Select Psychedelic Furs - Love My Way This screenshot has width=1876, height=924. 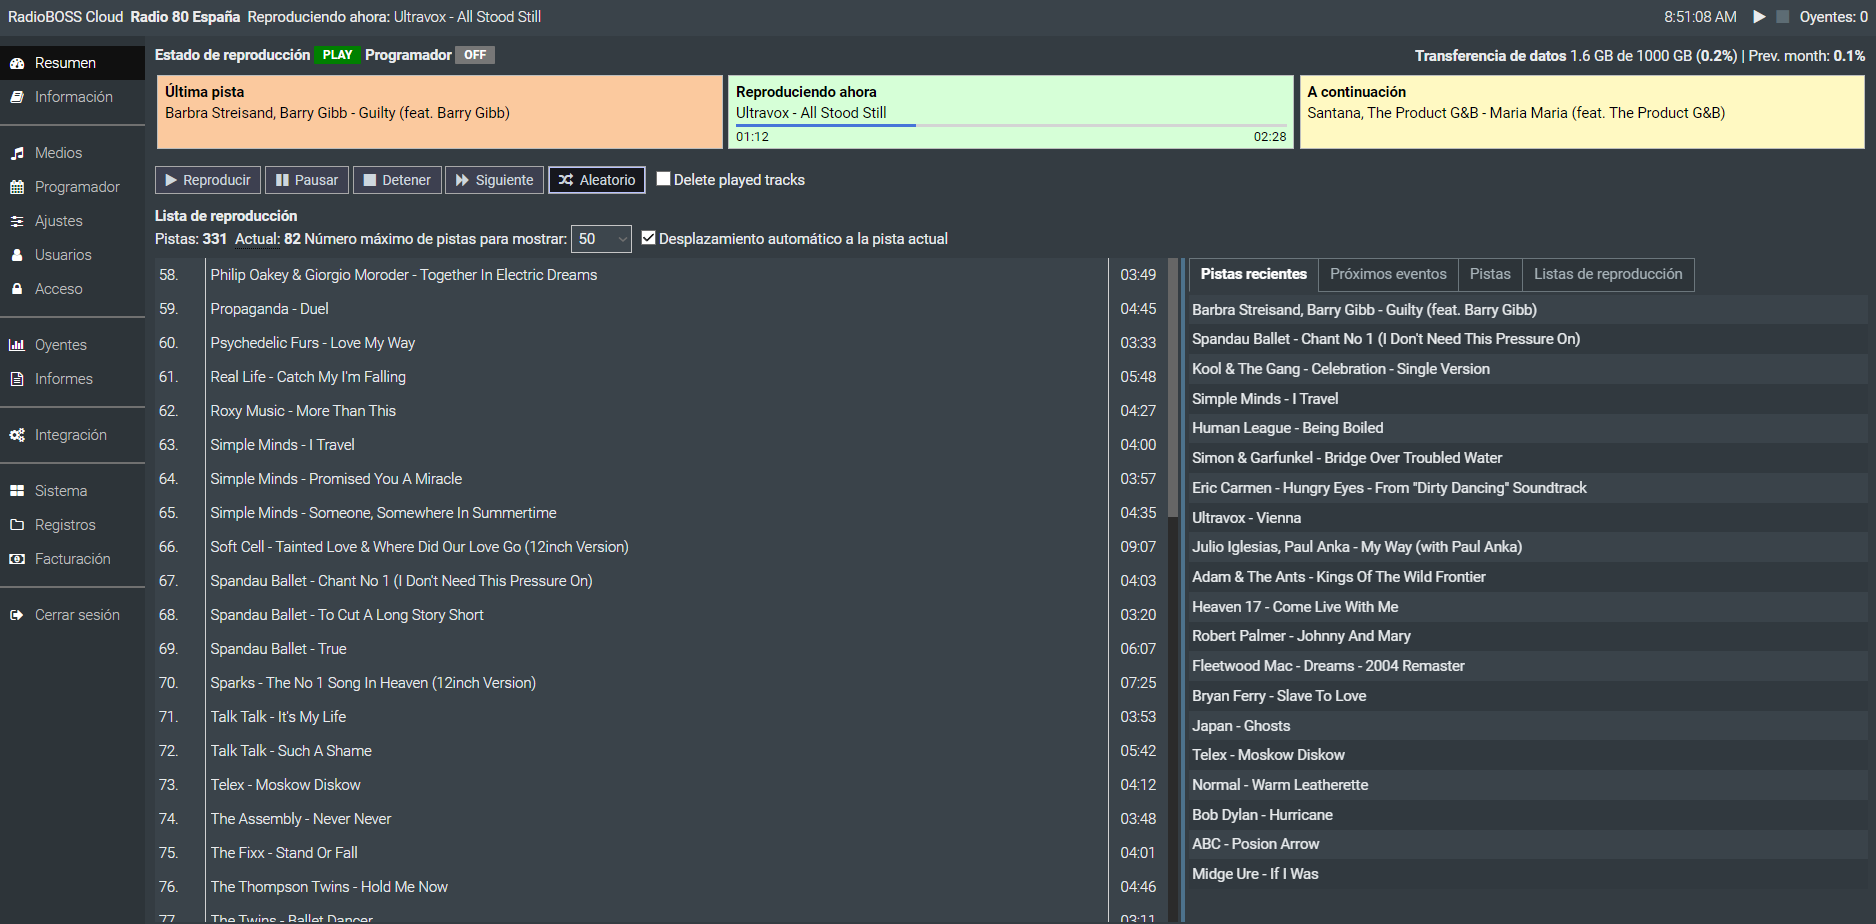pos(657,343)
